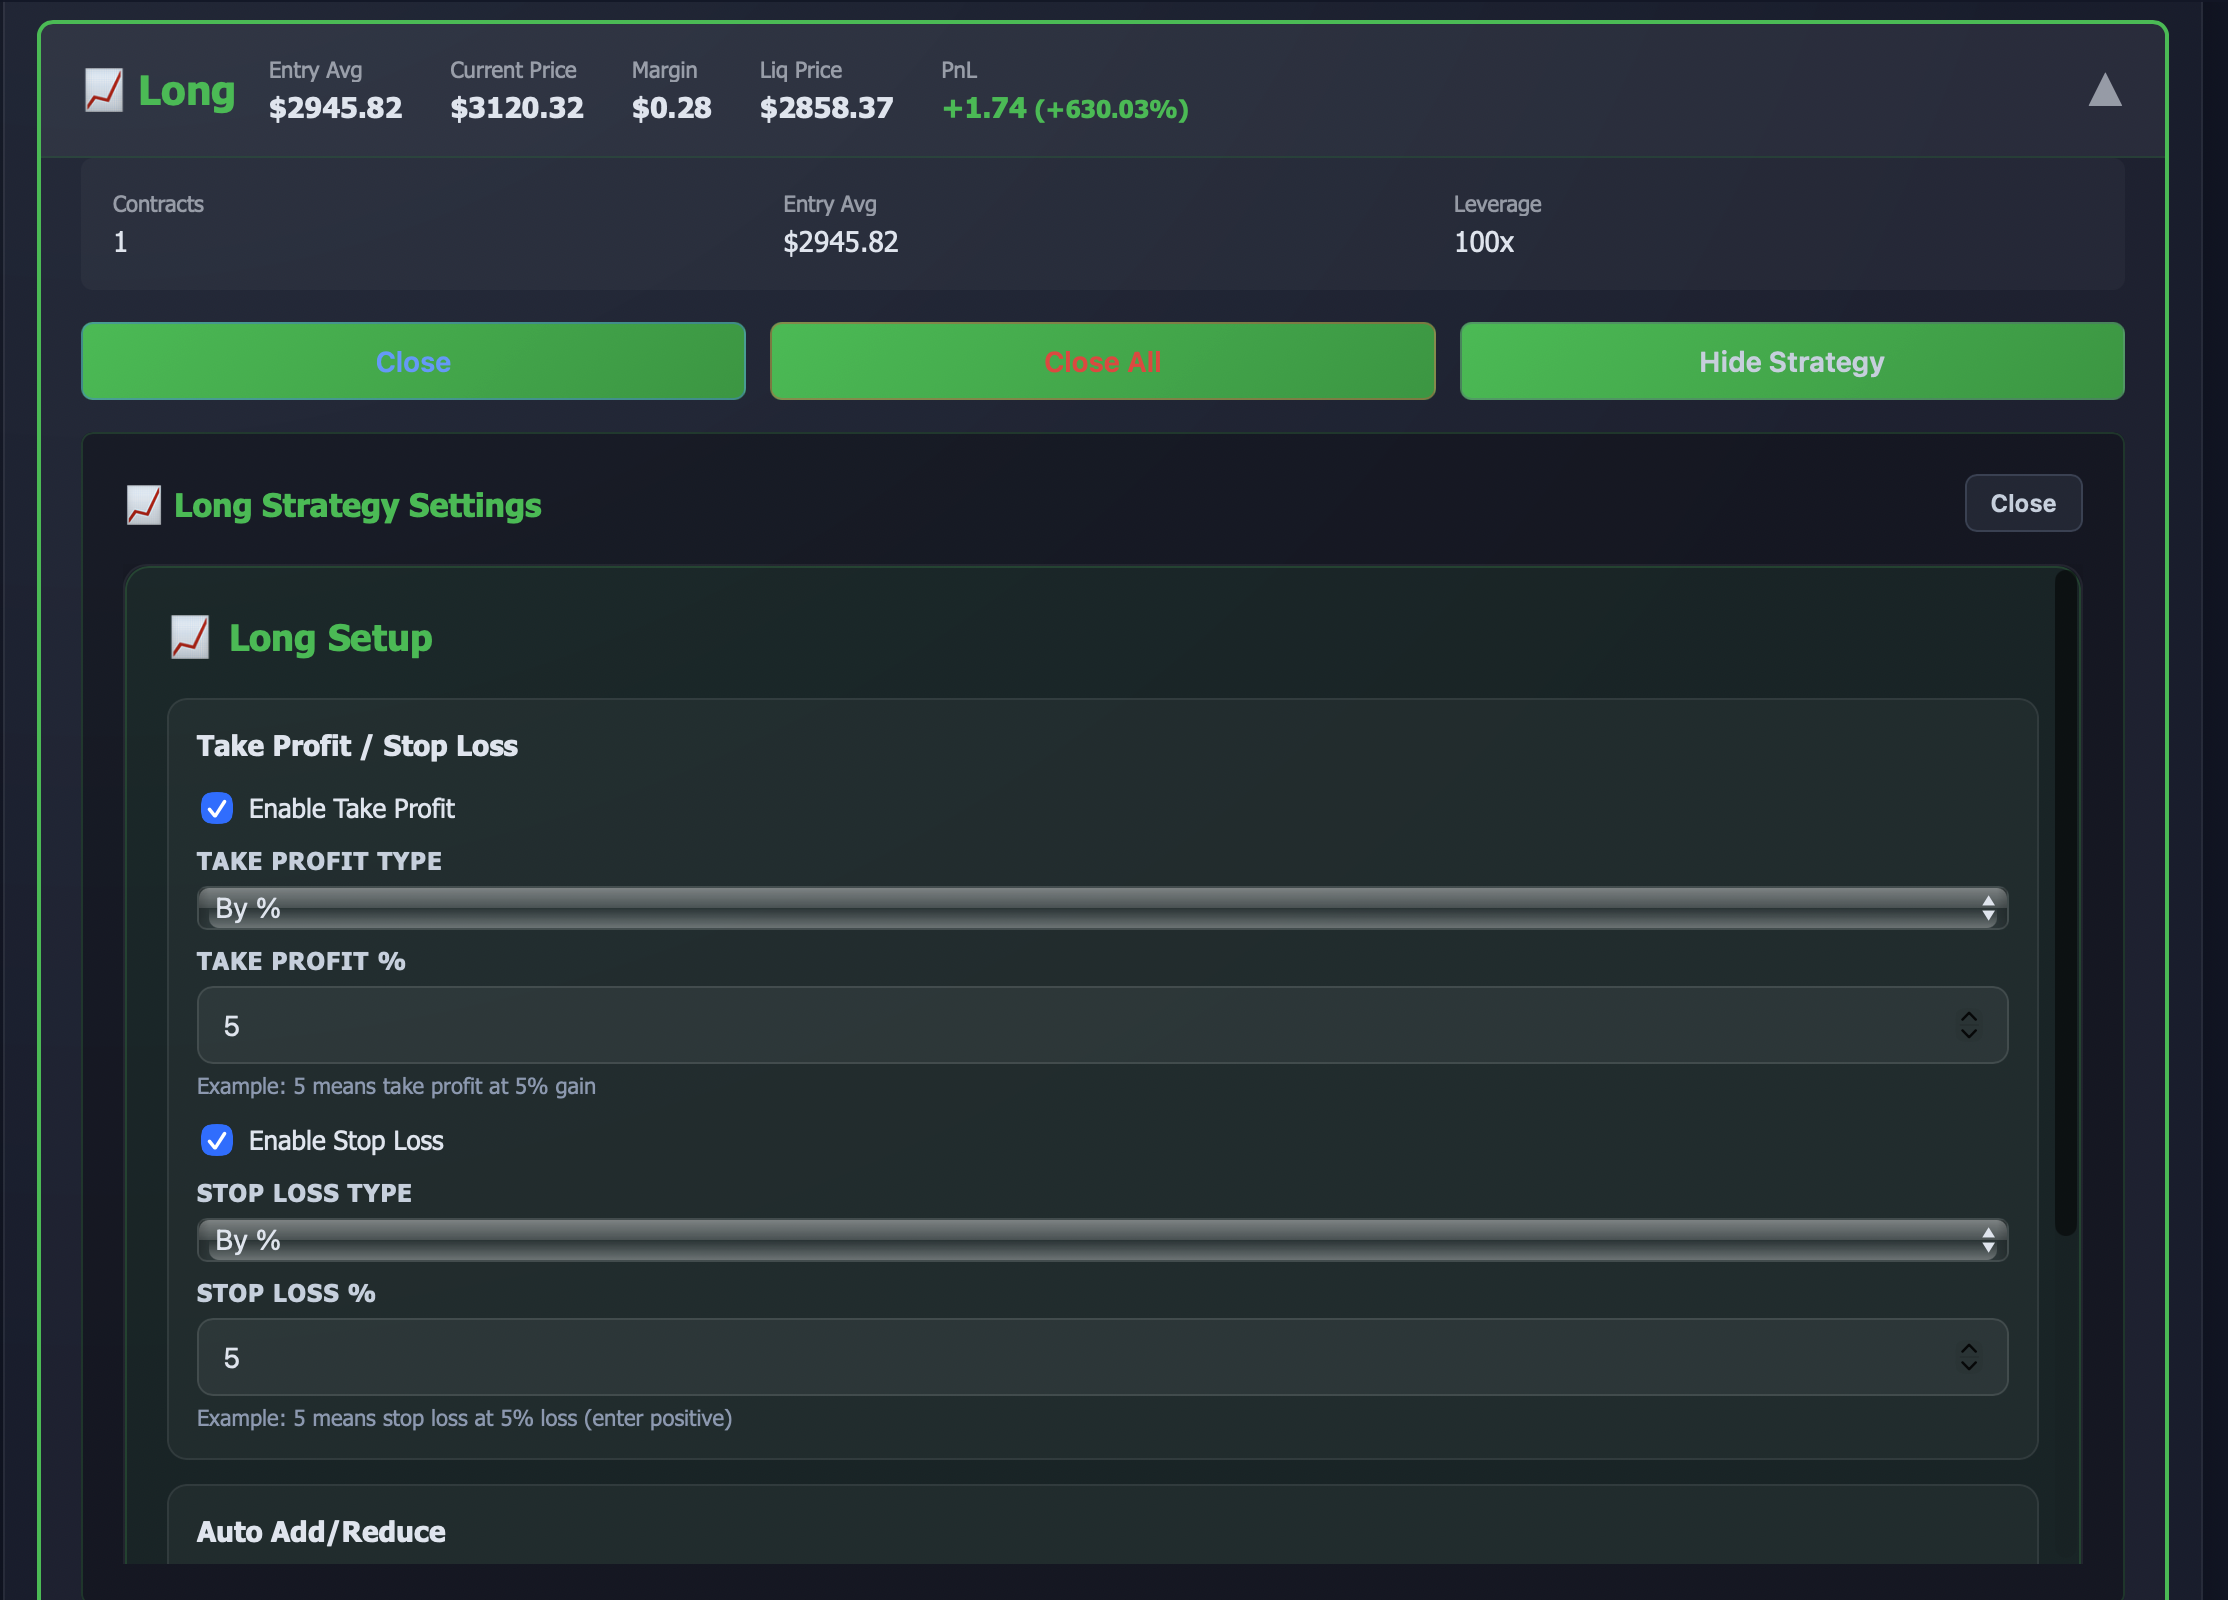This screenshot has height=1600, width=2228.
Task: Click the chart icon next to Long Strategy Settings
Action: tap(144, 505)
